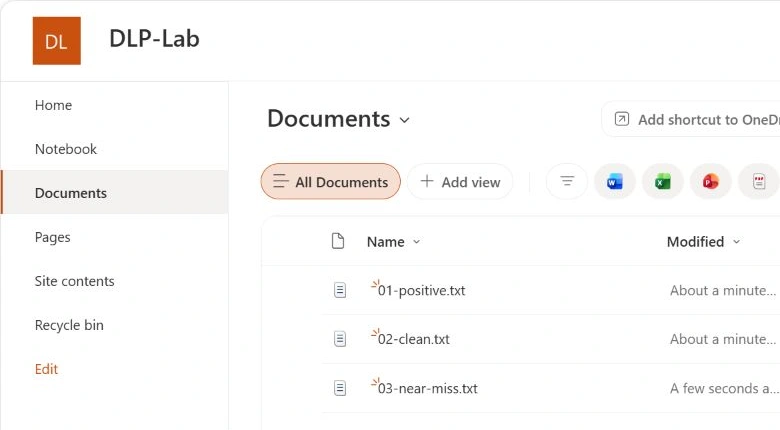Image resolution: width=780 pixels, height=430 pixels.
Task: Open the filter icon button
Action: tap(567, 181)
